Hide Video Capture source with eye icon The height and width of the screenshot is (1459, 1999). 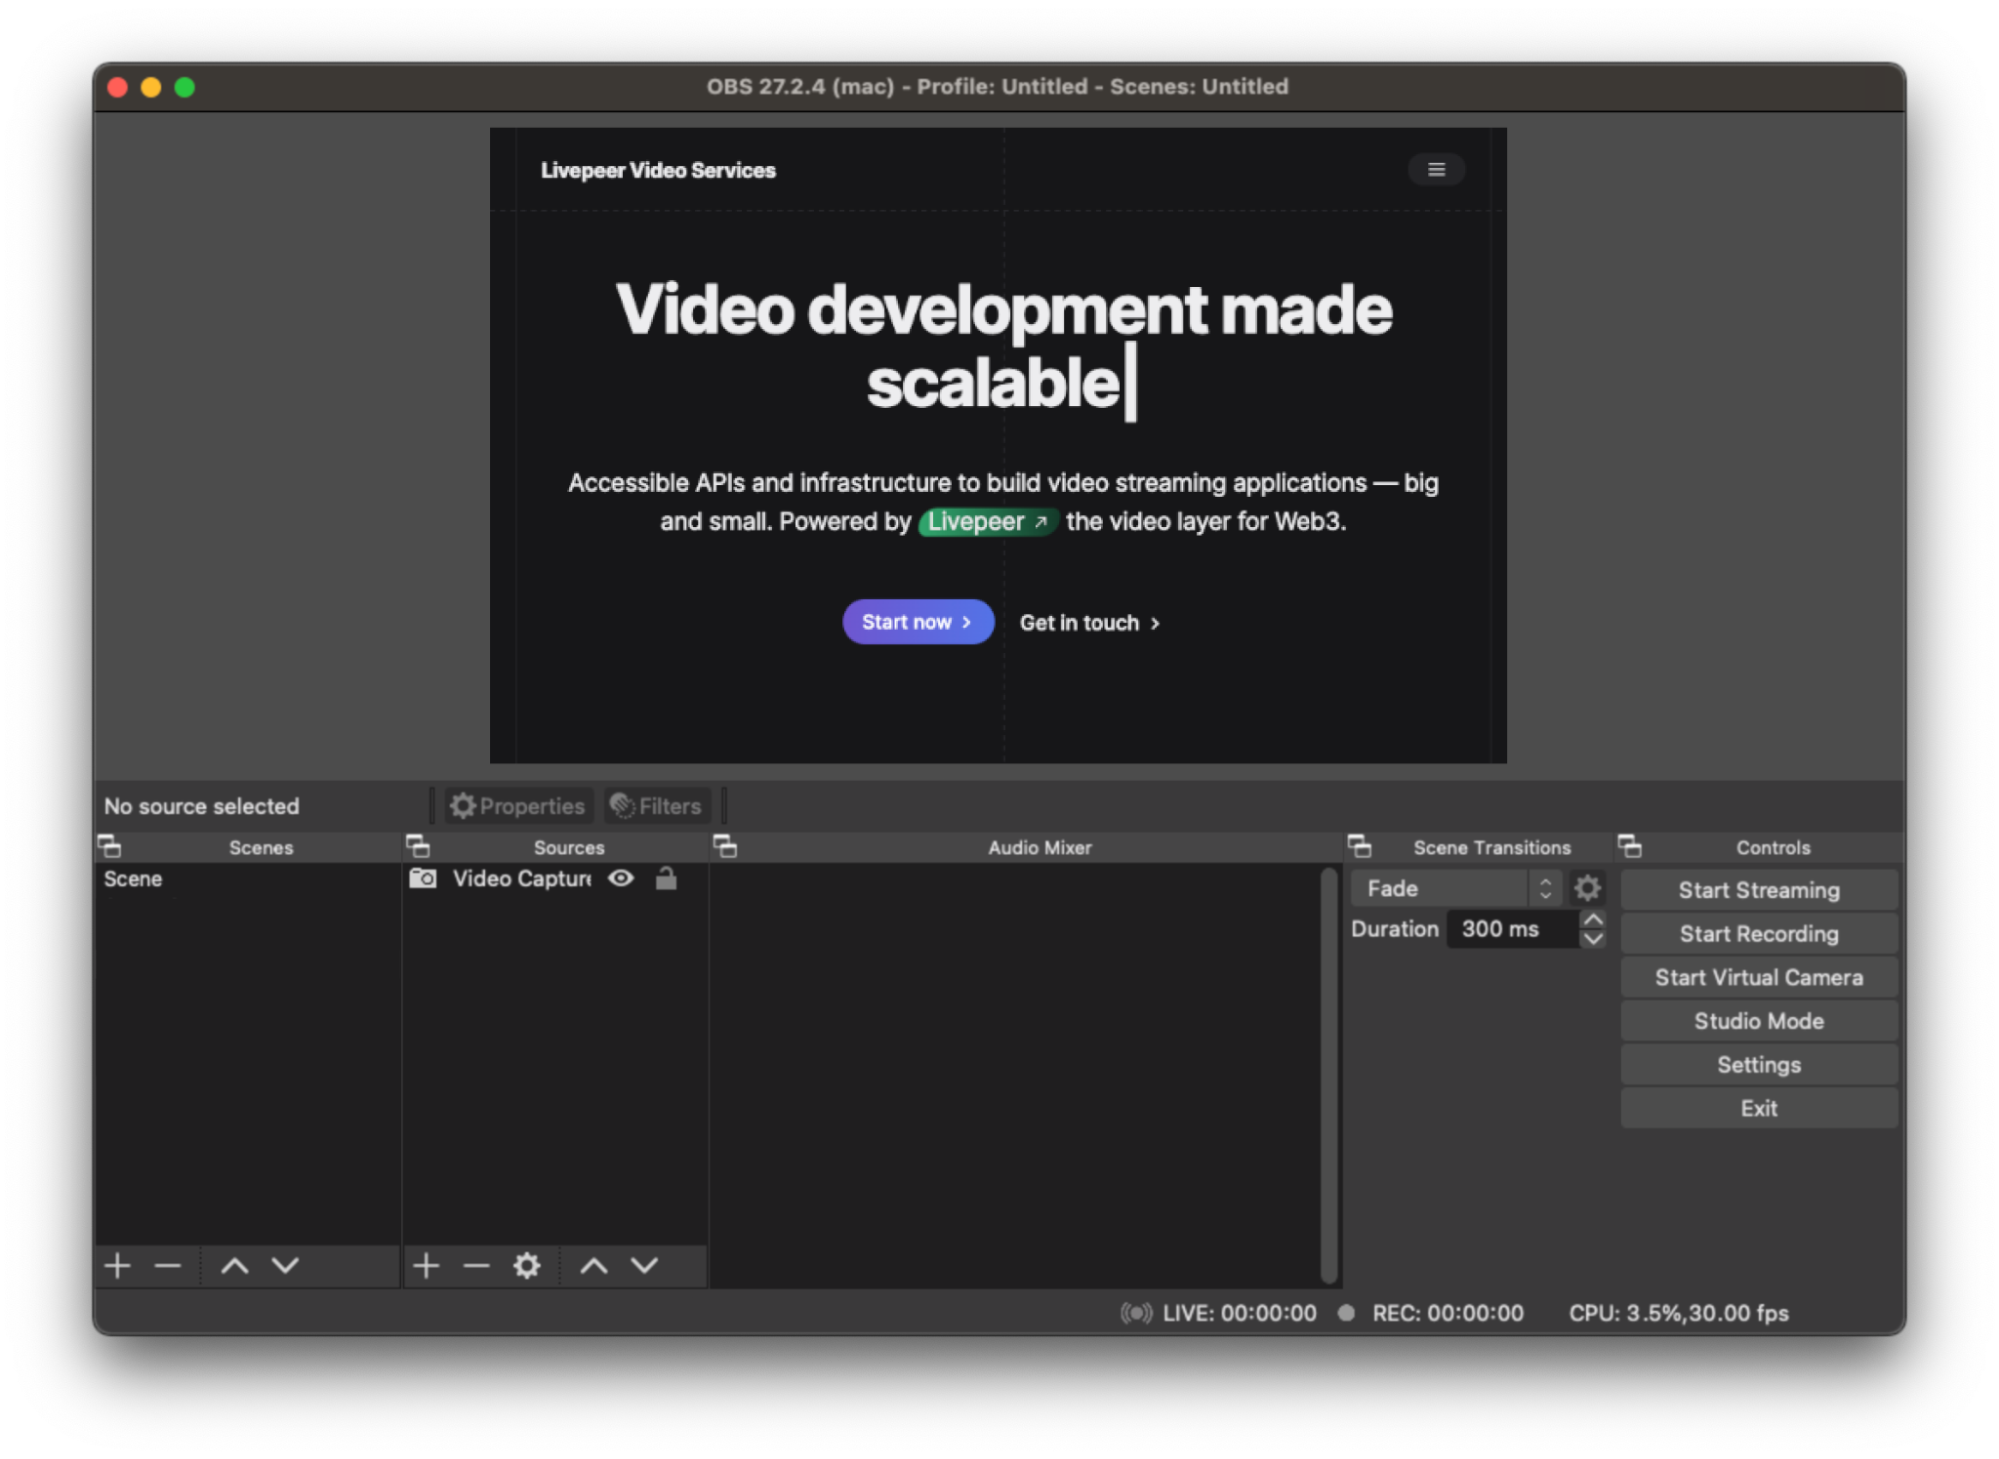pyautogui.click(x=621, y=878)
